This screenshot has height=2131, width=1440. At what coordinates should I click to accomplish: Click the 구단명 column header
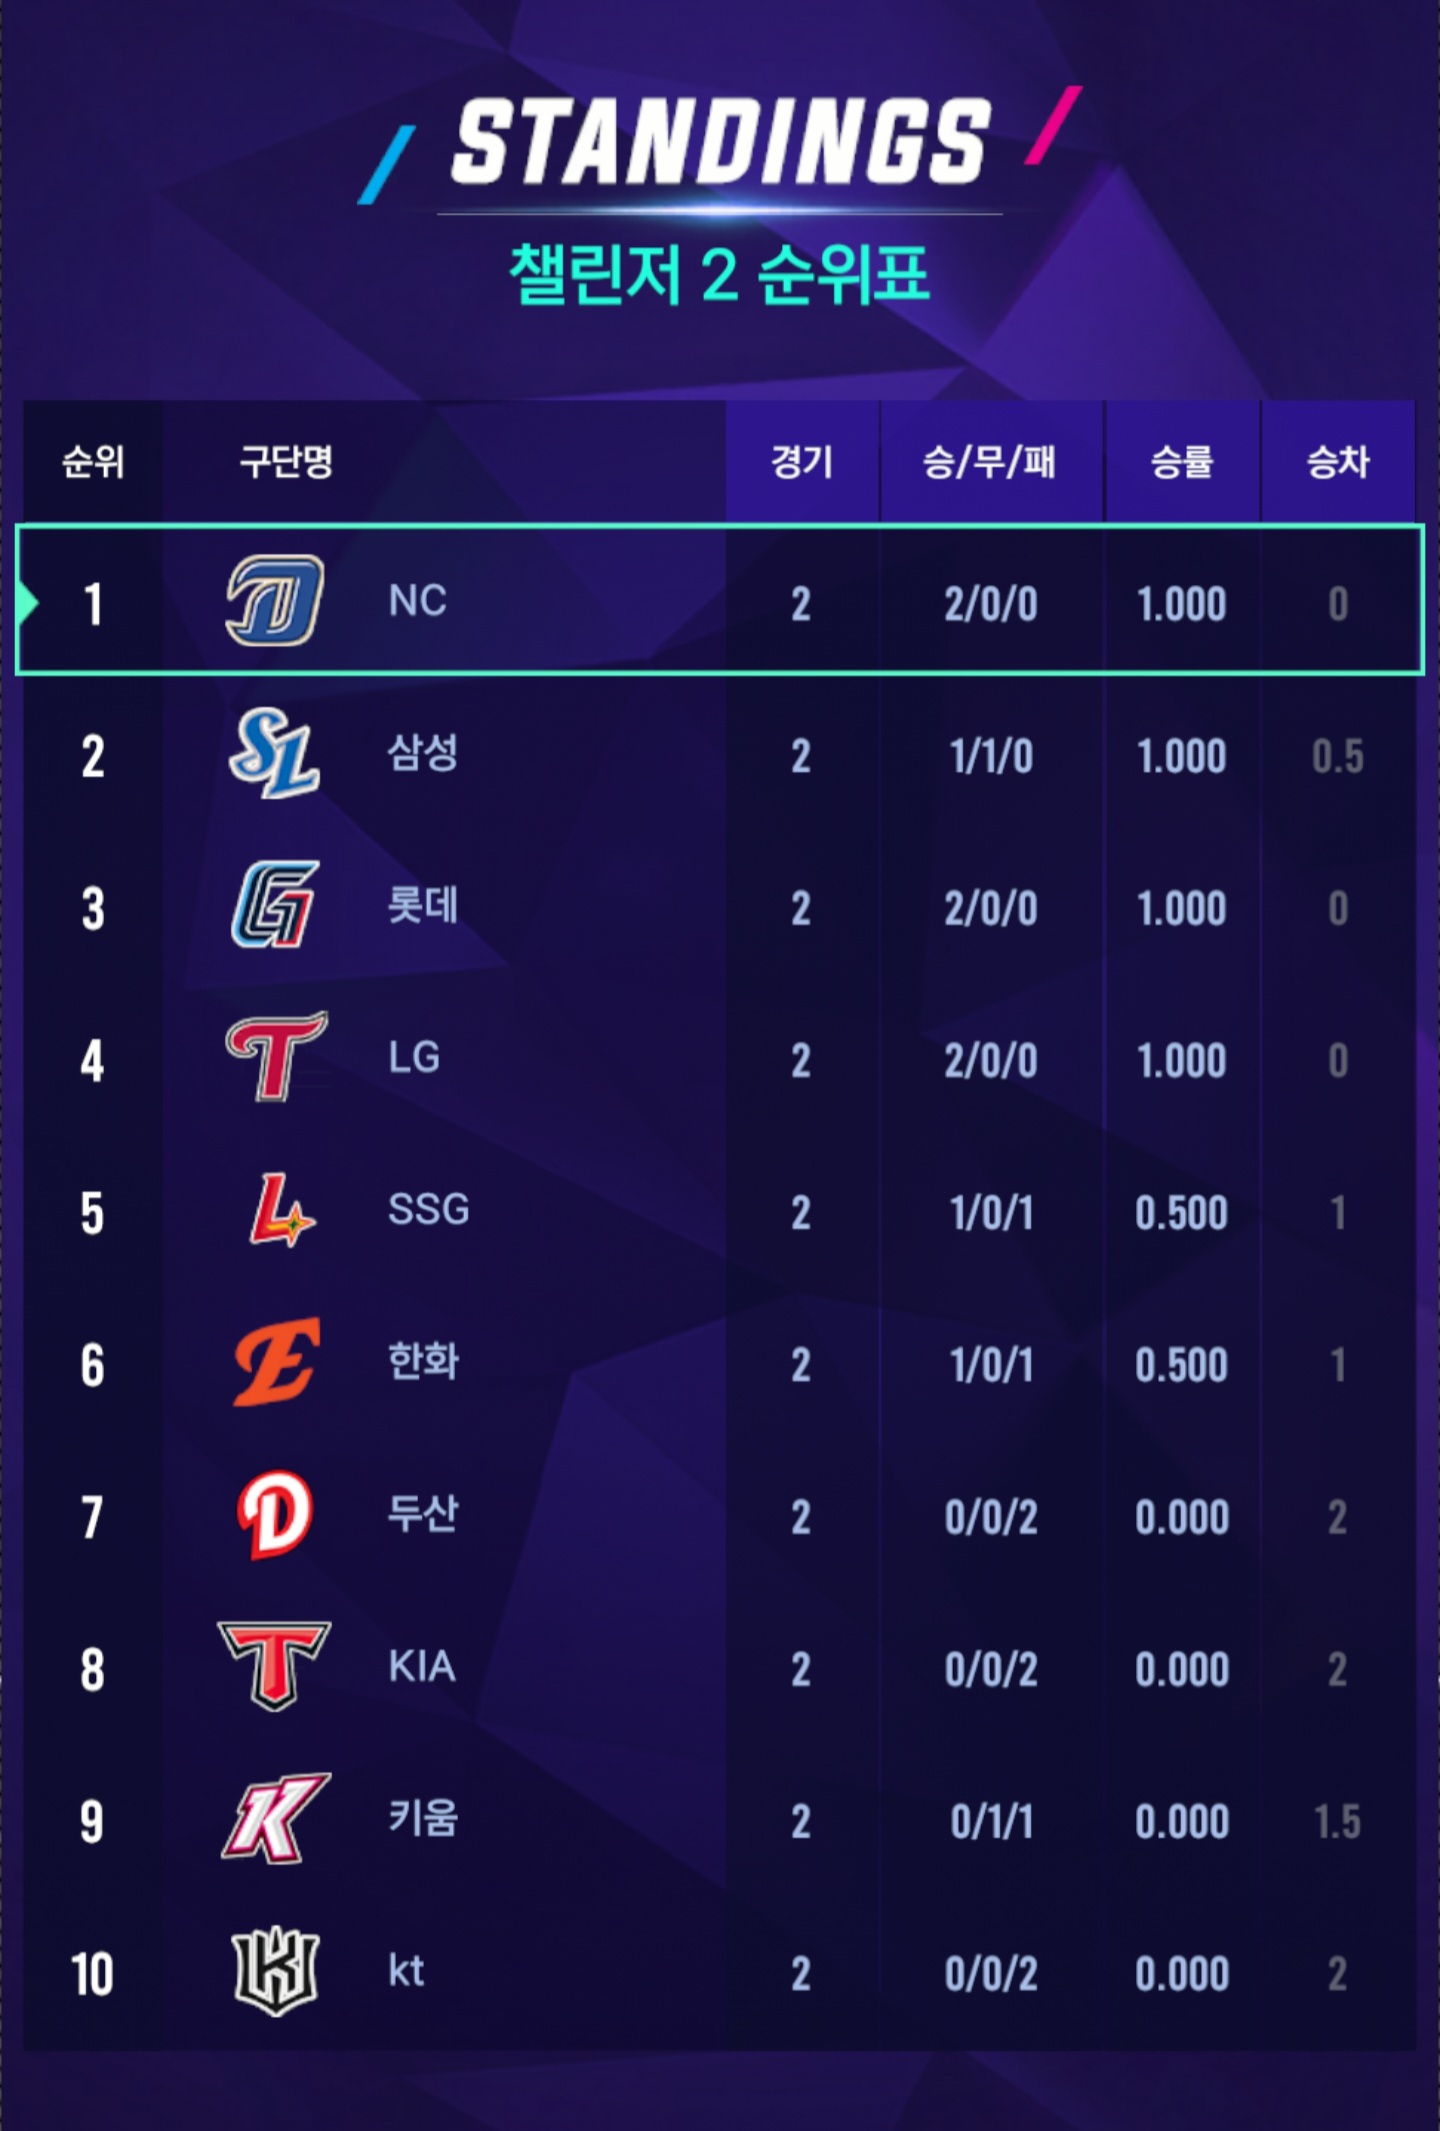click(x=286, y=462)
